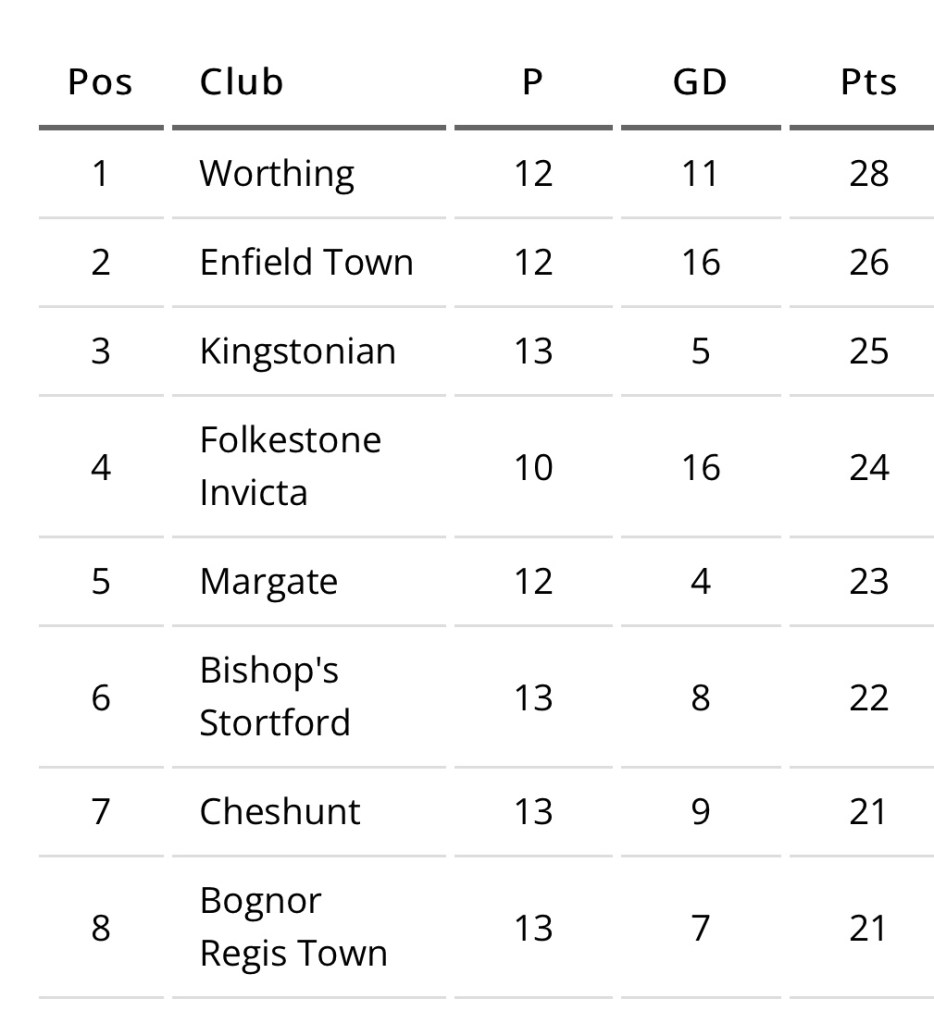Click position number 8 cell
Image resolution: width=934 pixels, height=1023 pixels.
coord(100,928)
